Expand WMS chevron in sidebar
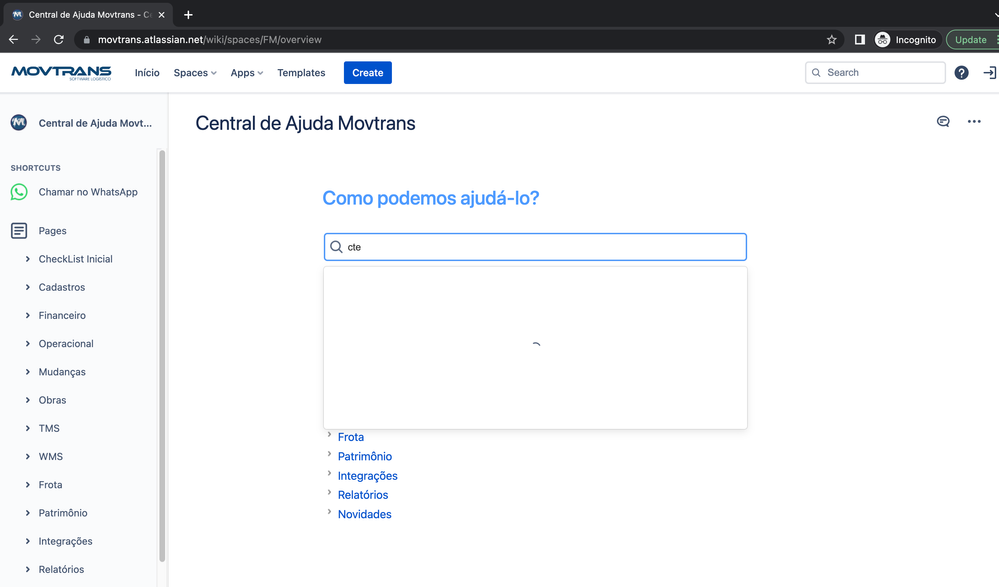999x587 pixels. [x=27, y=456]
